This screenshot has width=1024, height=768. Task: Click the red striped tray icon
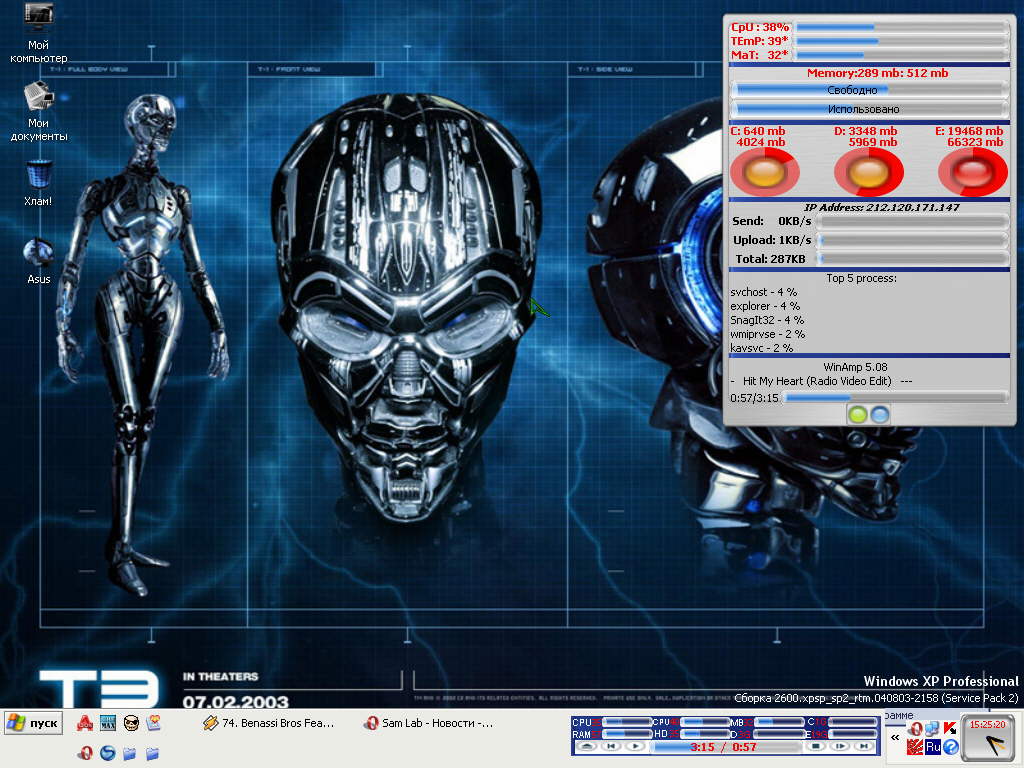(916, 746)
